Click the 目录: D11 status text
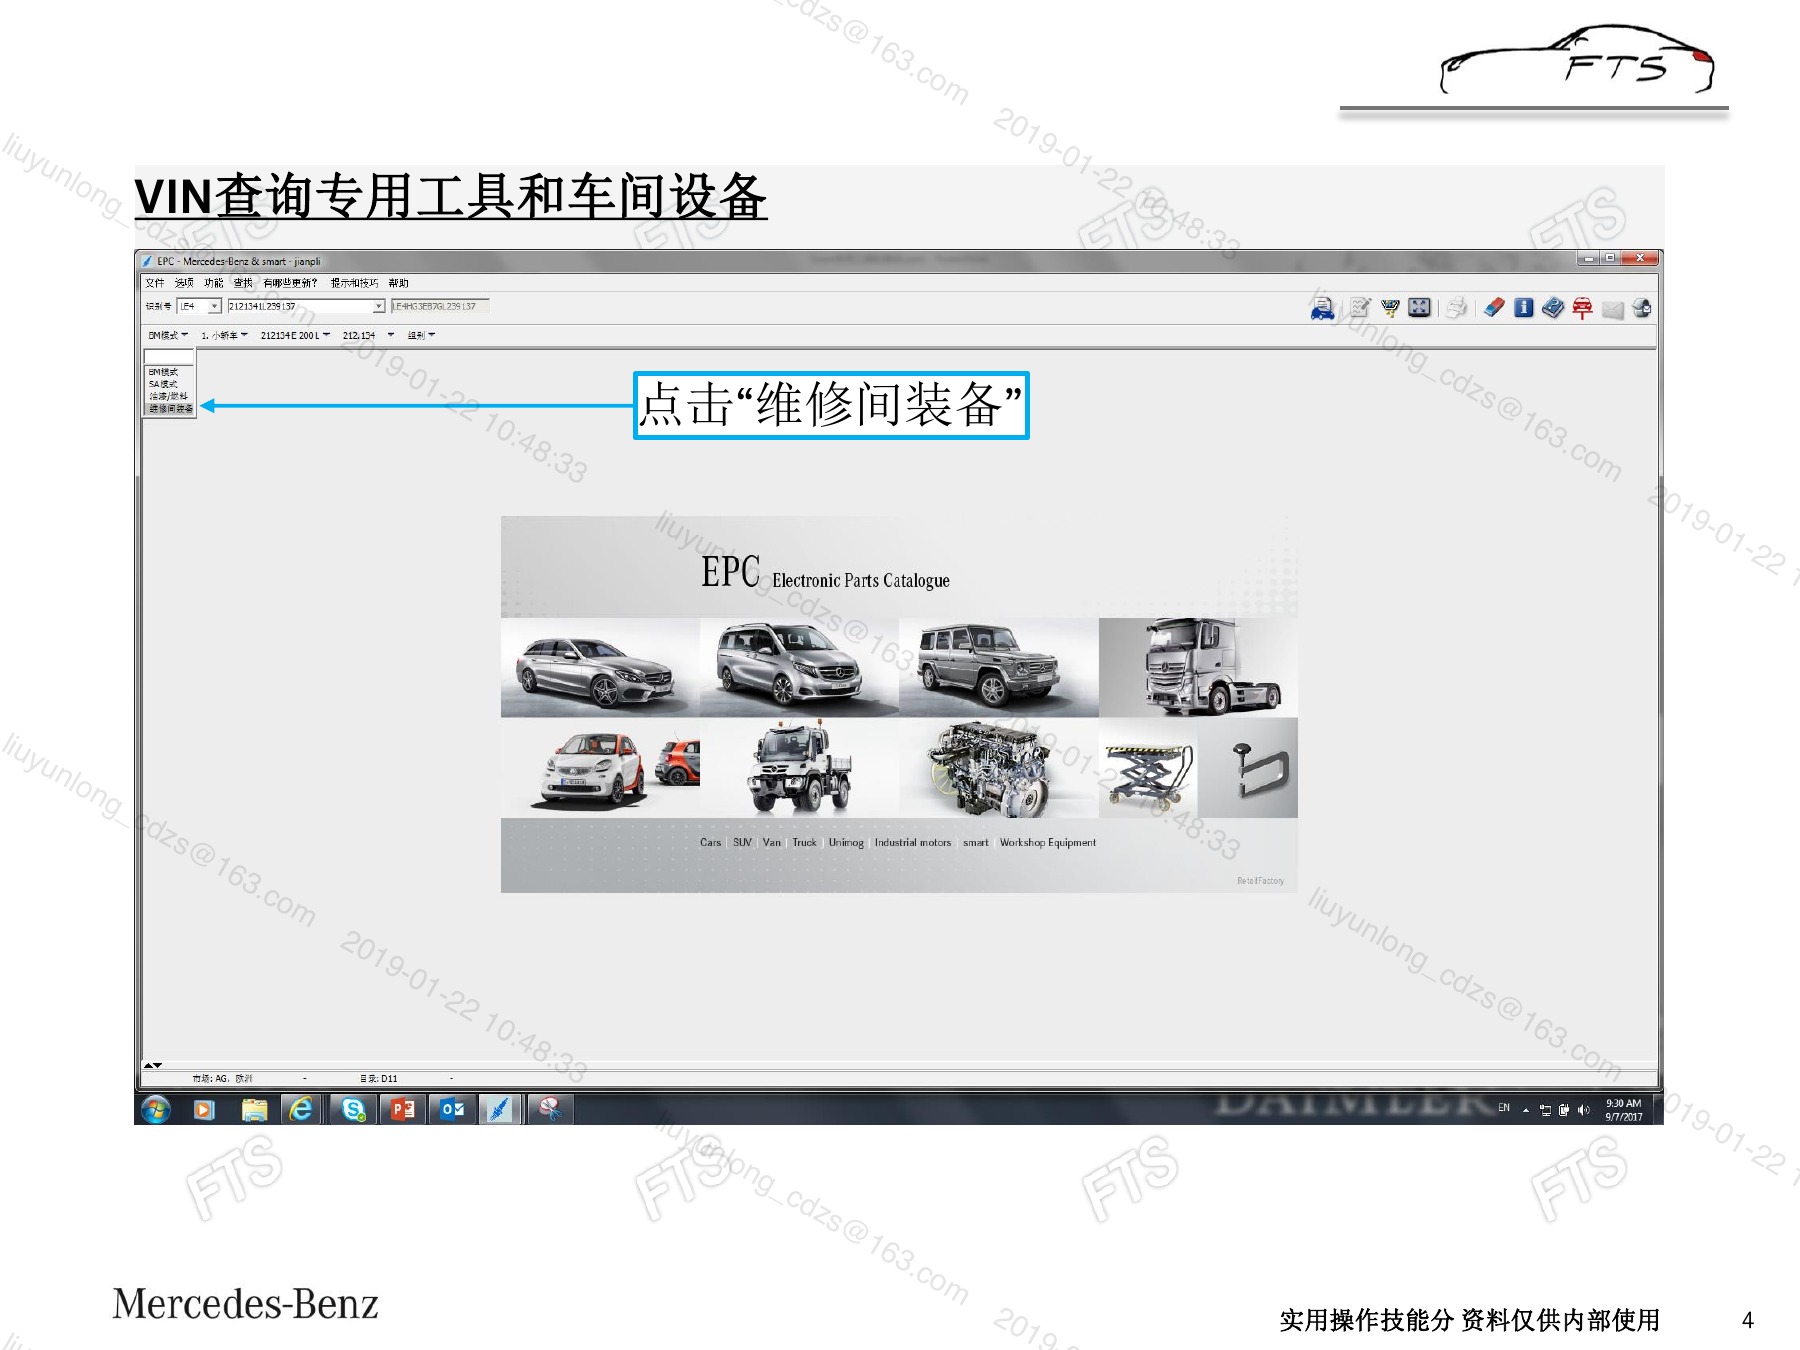1800x1350 pixels. pos(379,1079)
